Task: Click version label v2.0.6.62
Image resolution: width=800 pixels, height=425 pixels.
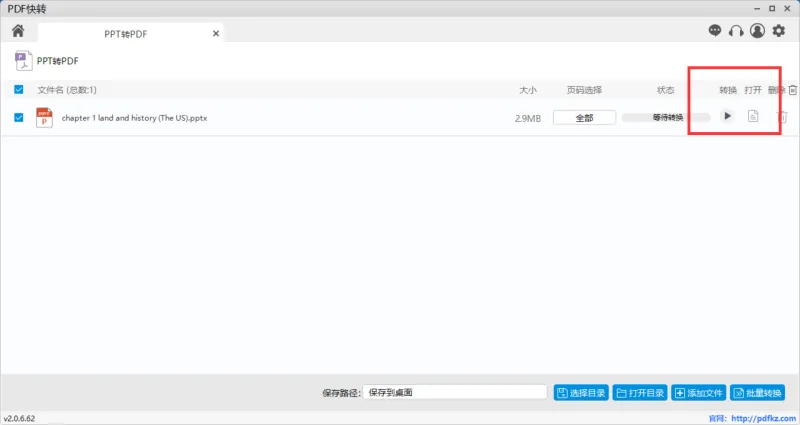Action: [x=19, y=418]
